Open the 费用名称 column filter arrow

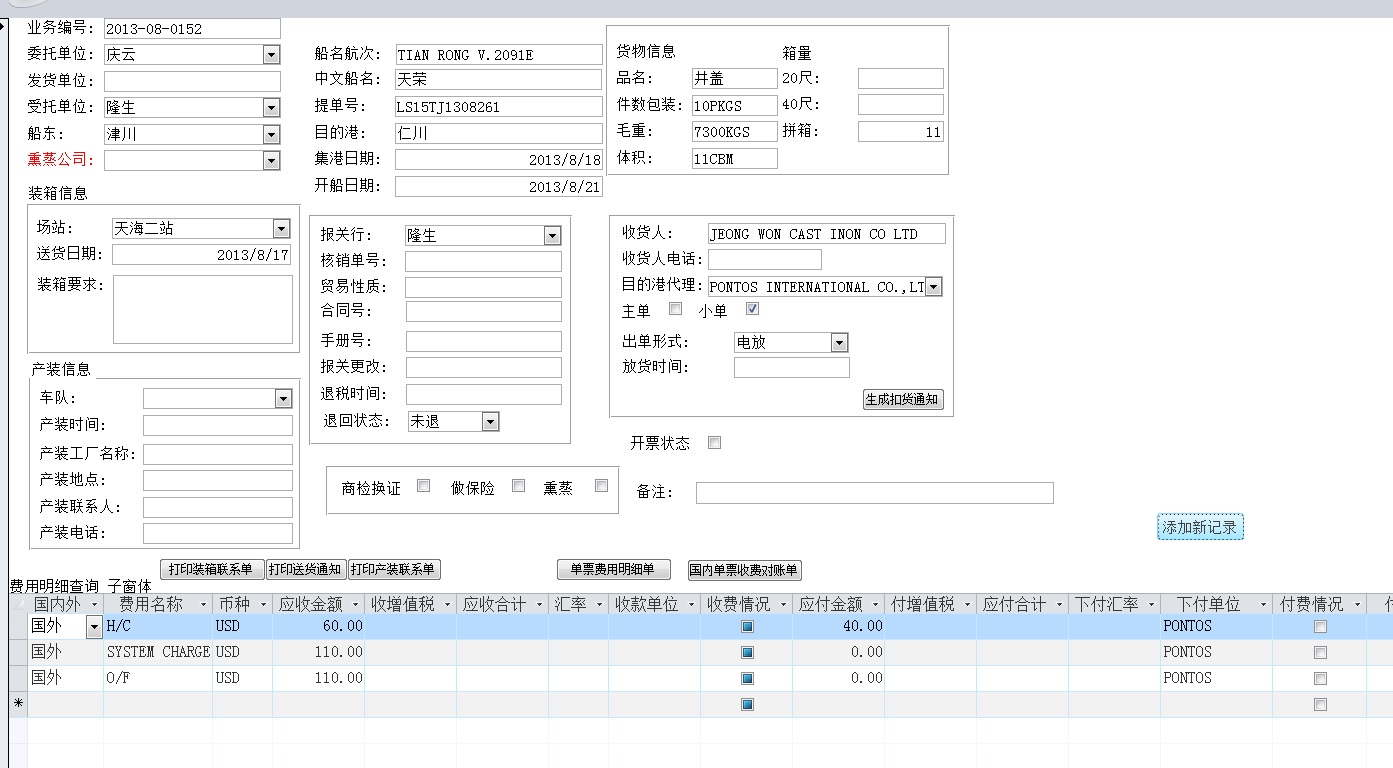click(203, 605)
